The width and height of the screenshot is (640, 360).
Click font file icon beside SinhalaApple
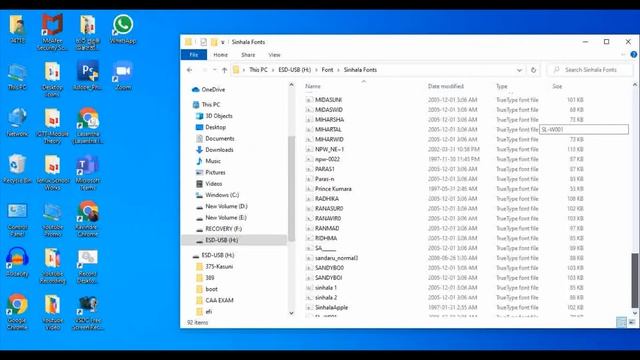[309, 307]
